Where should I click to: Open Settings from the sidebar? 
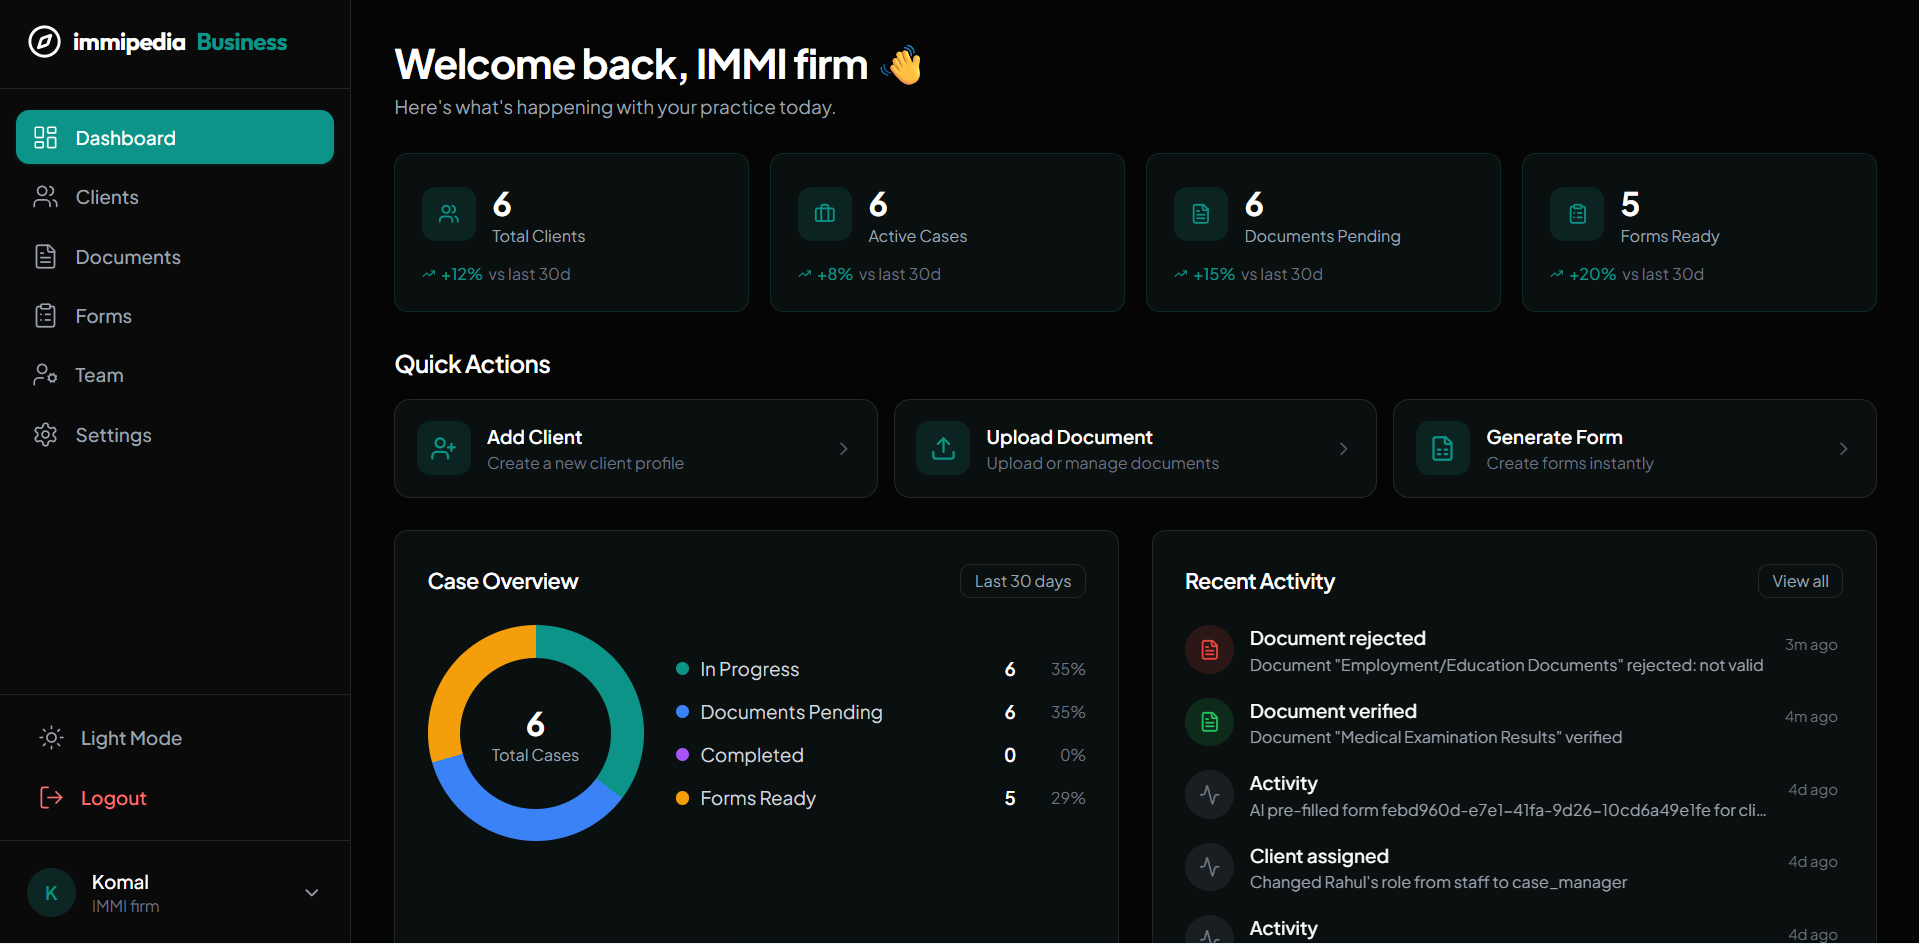(x=175, y=435)
